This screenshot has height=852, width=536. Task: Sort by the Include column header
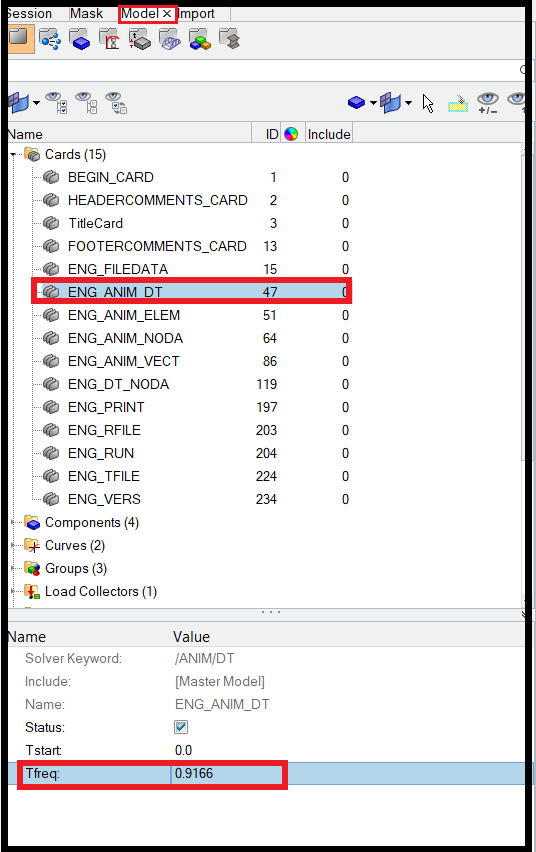[x=329, y=134]
